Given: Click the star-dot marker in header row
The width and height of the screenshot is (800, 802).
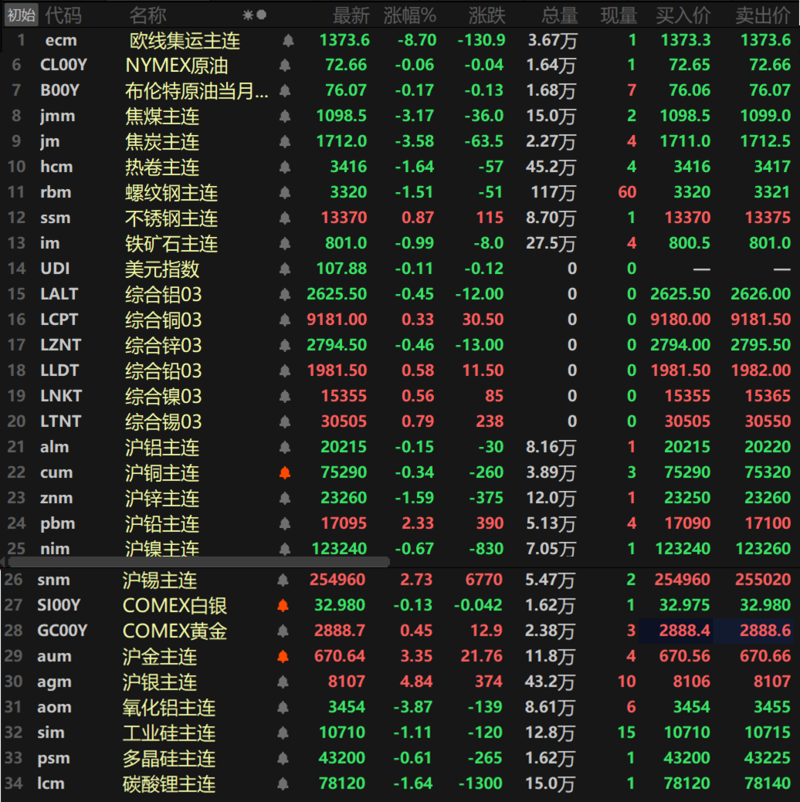Looking at the screenshot, I should (x=255, y=15).
